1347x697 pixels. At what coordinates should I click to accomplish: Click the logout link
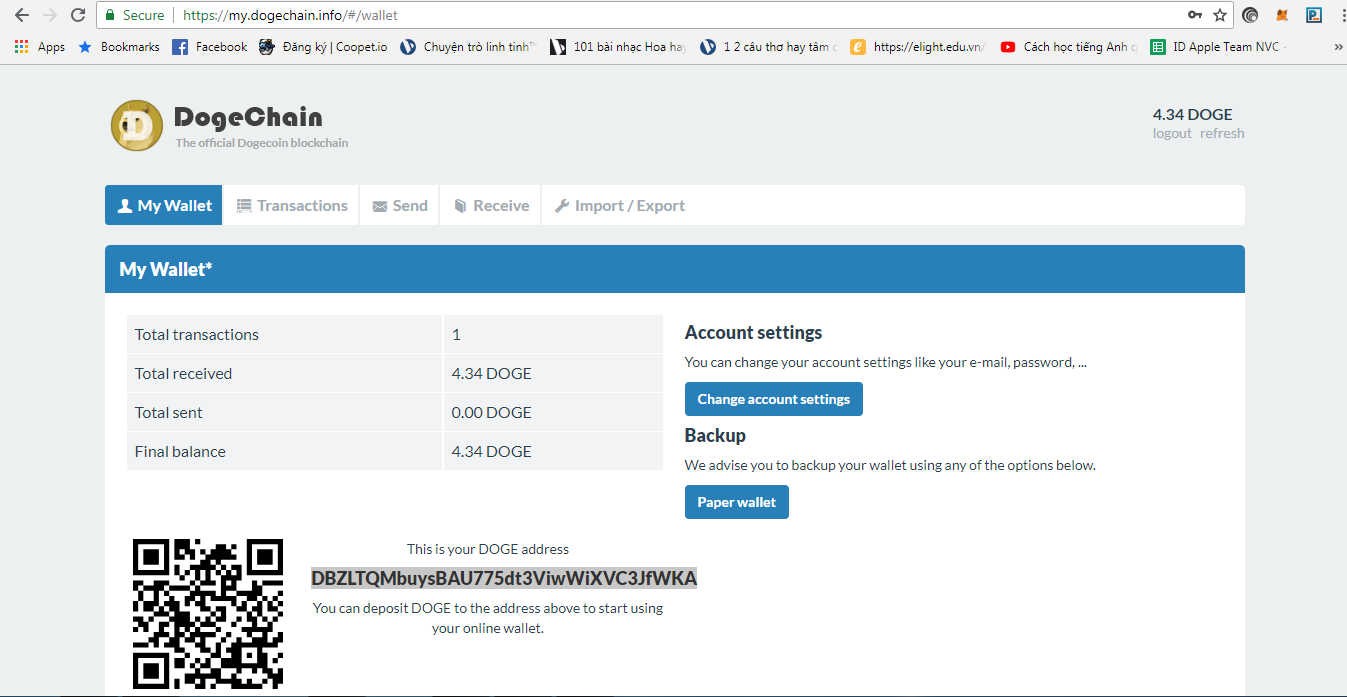1172,134
